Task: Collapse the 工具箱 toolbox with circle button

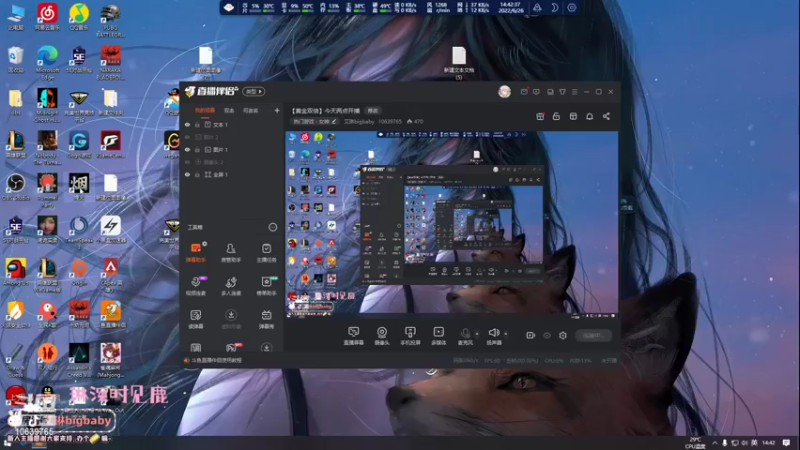Action: pyautogui.click(x=273, y=227)
